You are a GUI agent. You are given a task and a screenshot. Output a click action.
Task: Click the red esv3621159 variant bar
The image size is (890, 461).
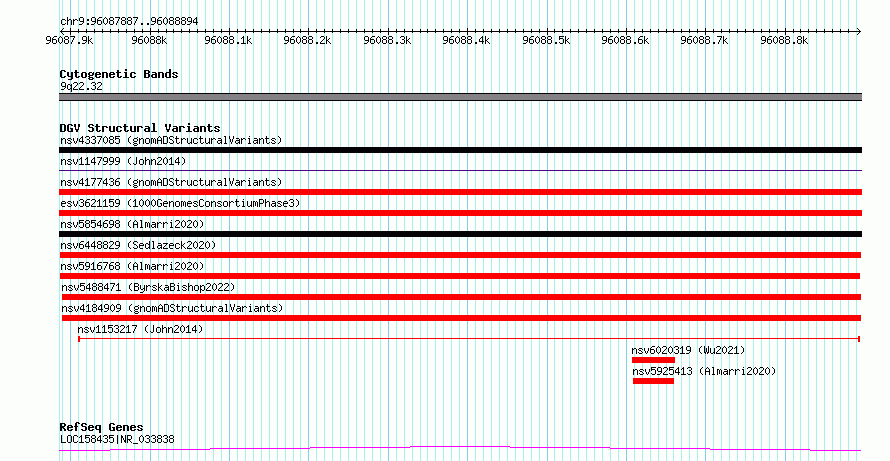tap(460, 213)
